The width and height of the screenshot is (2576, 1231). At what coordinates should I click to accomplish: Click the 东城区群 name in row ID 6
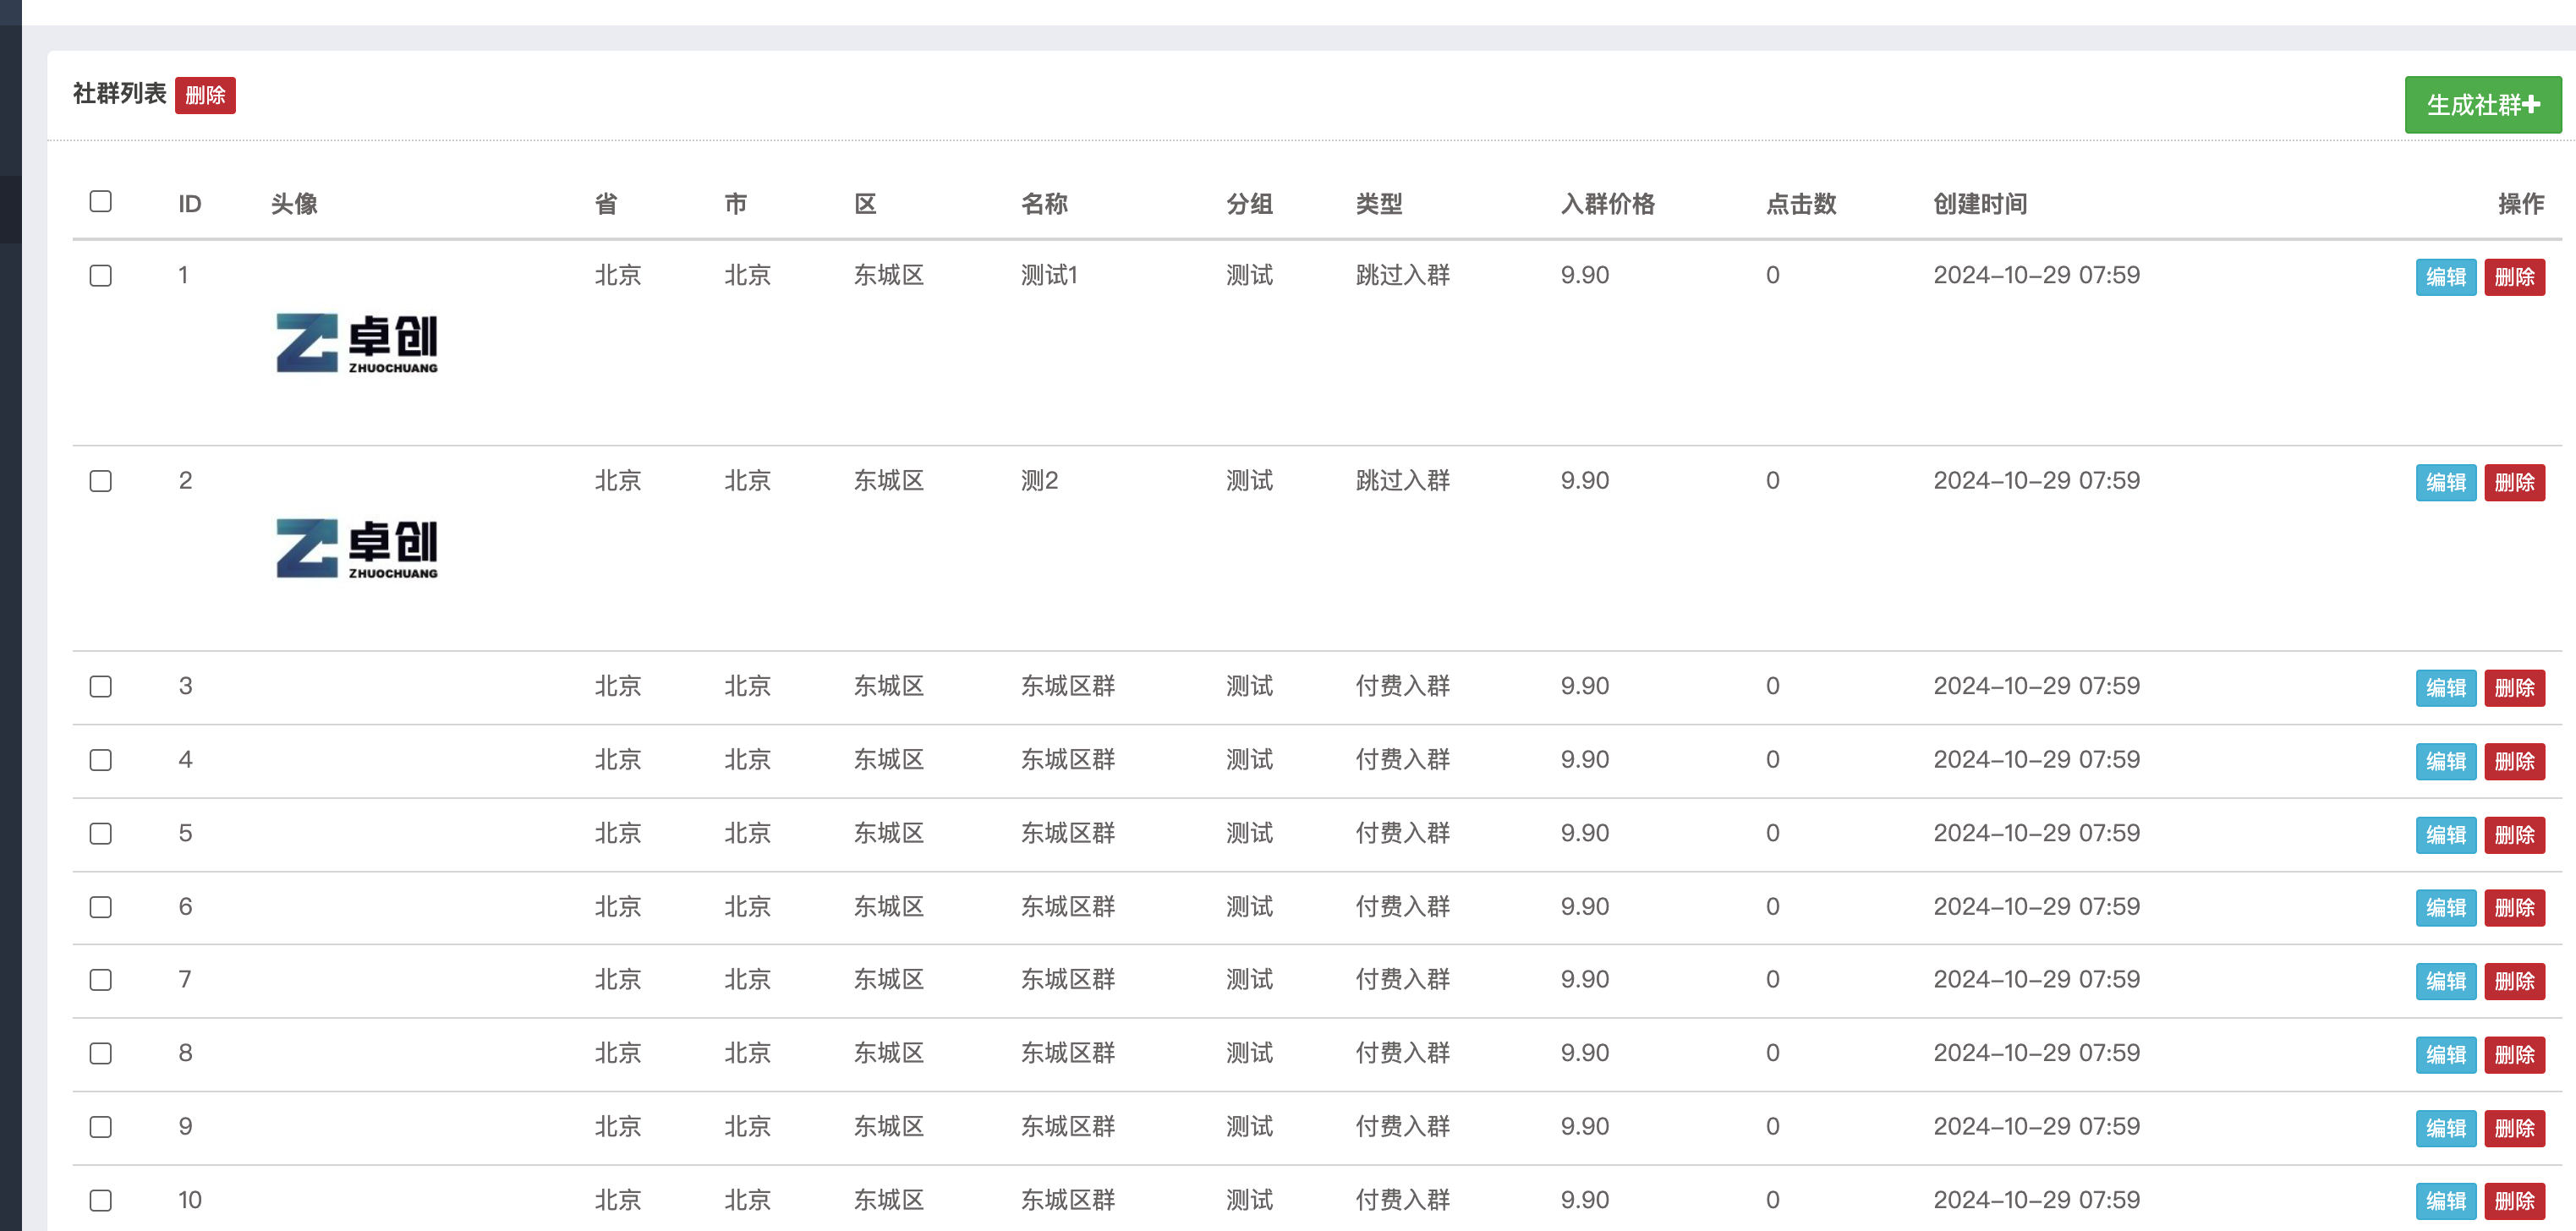click(1067, 907)
